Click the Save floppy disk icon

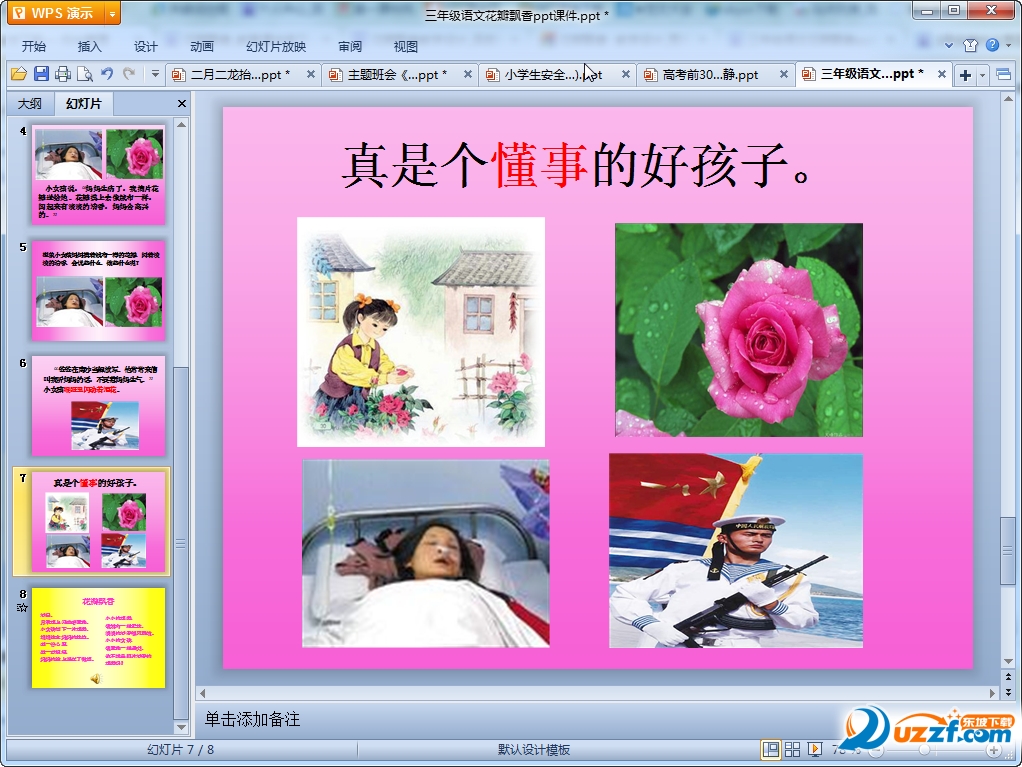click(41, 74)
